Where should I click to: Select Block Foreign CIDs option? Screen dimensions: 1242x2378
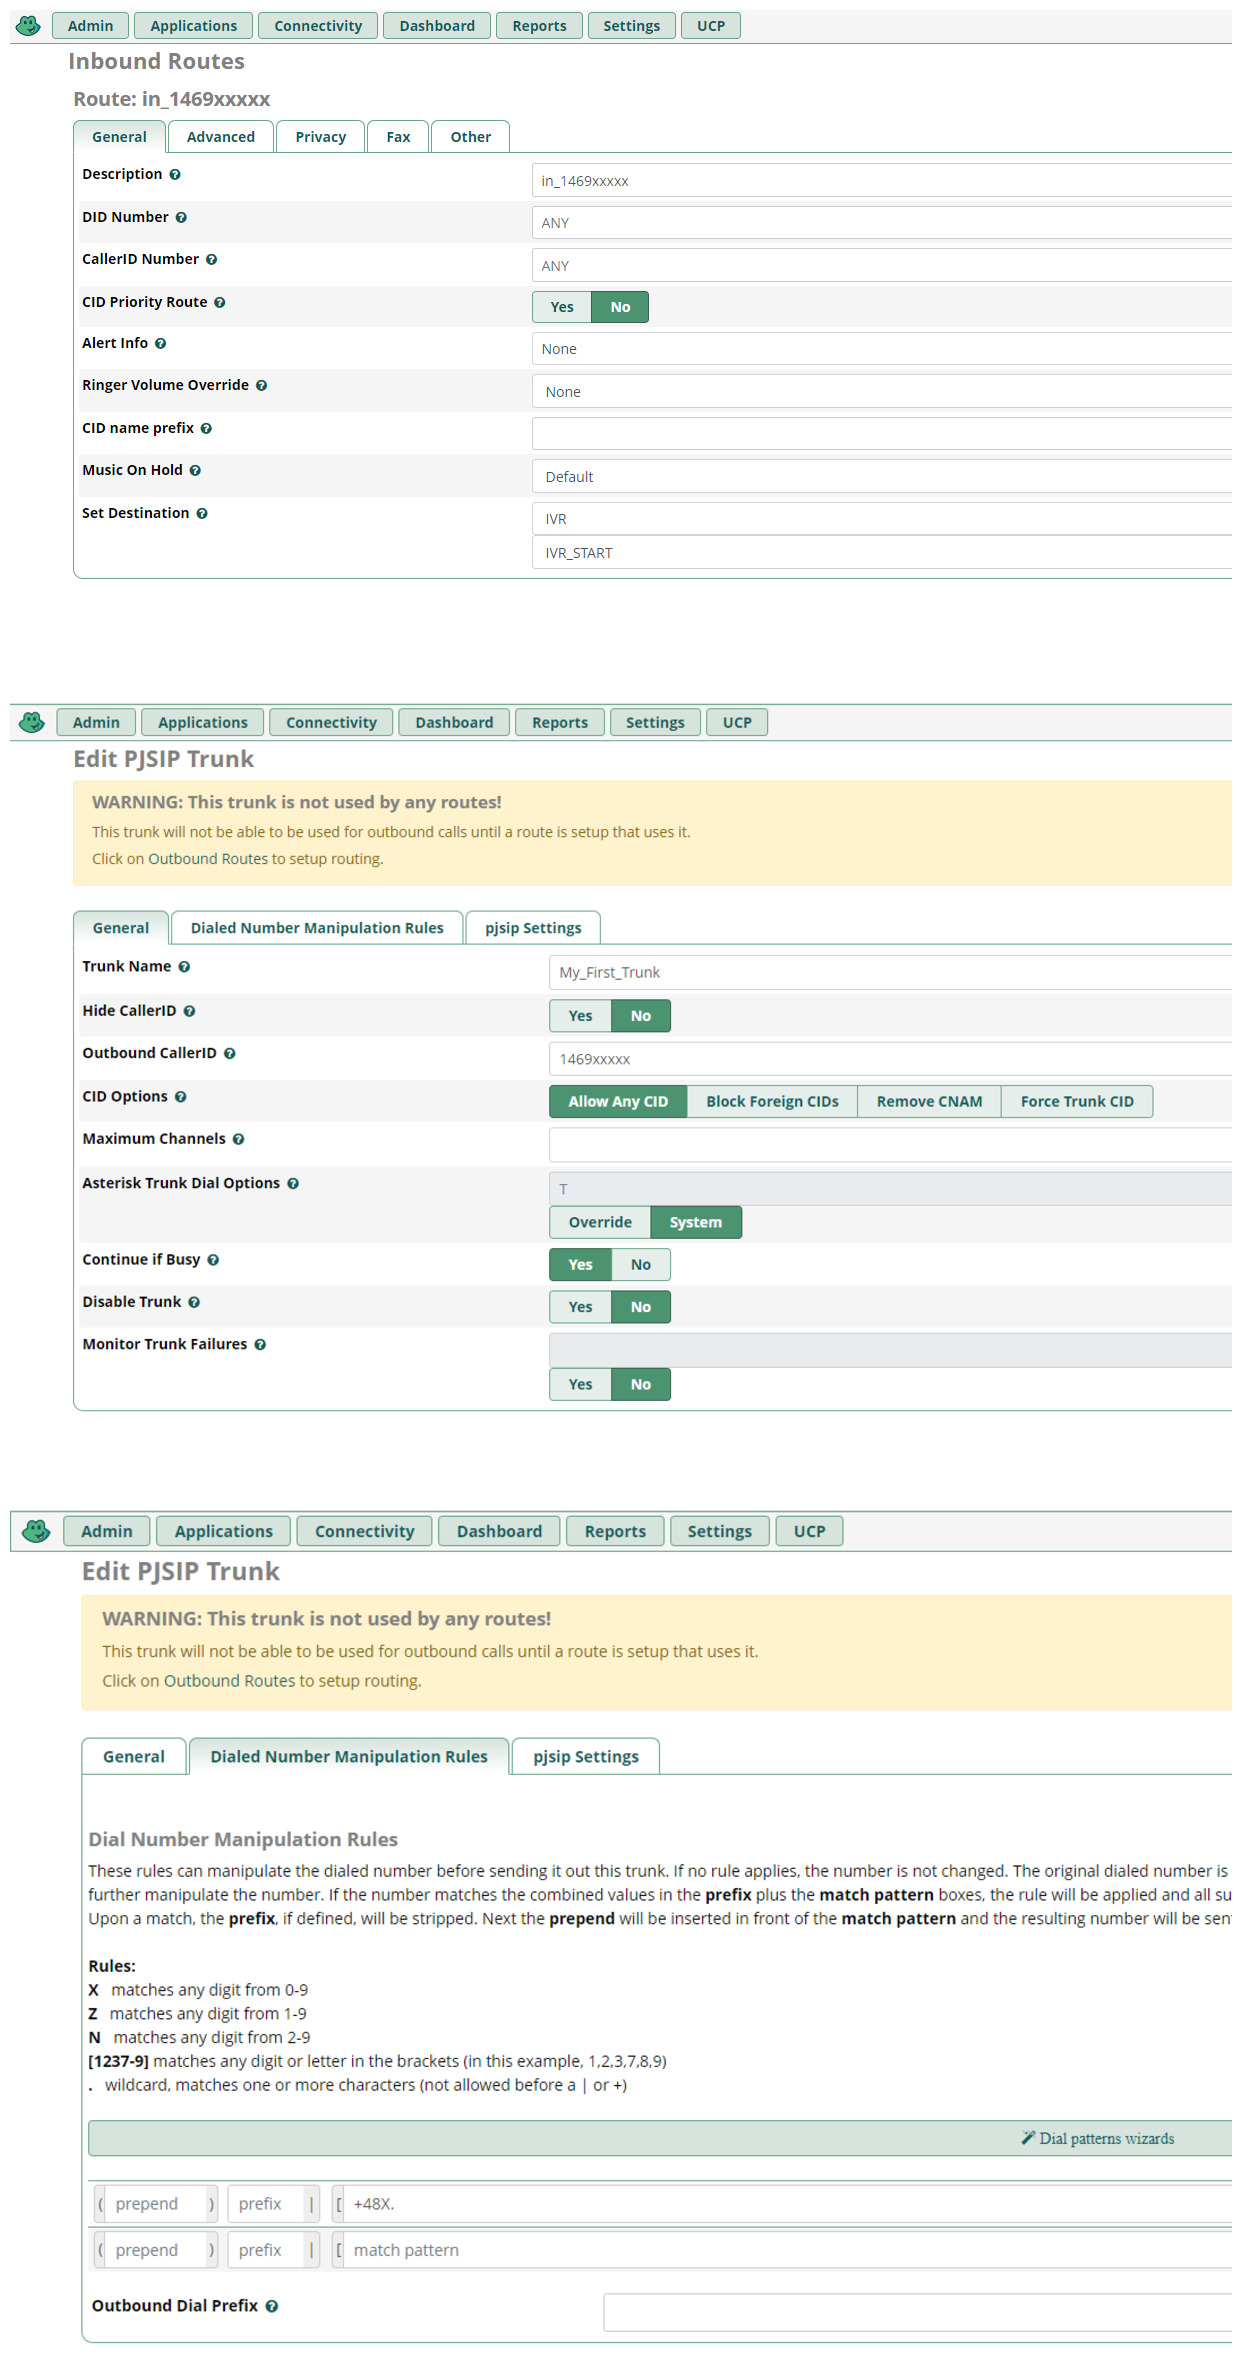772,1101
